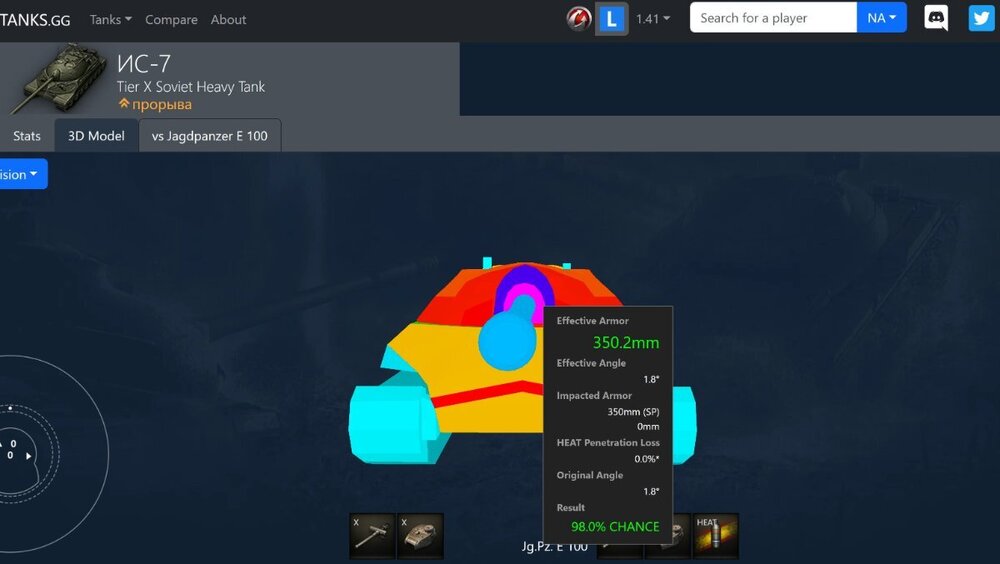Click the TANKS.GG logo

(35, 20)
